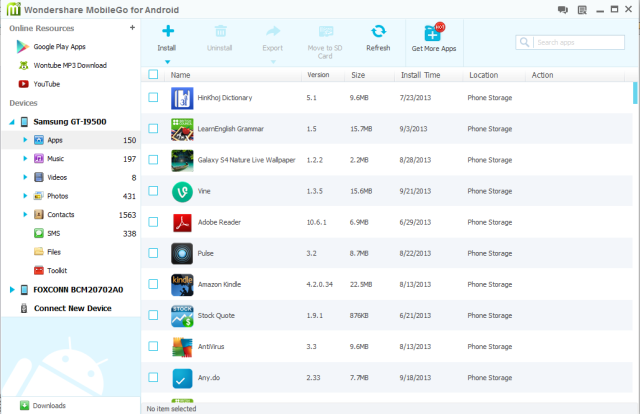
Task: Check the Adobe Reader checkbox
Action: pos(153,222)
